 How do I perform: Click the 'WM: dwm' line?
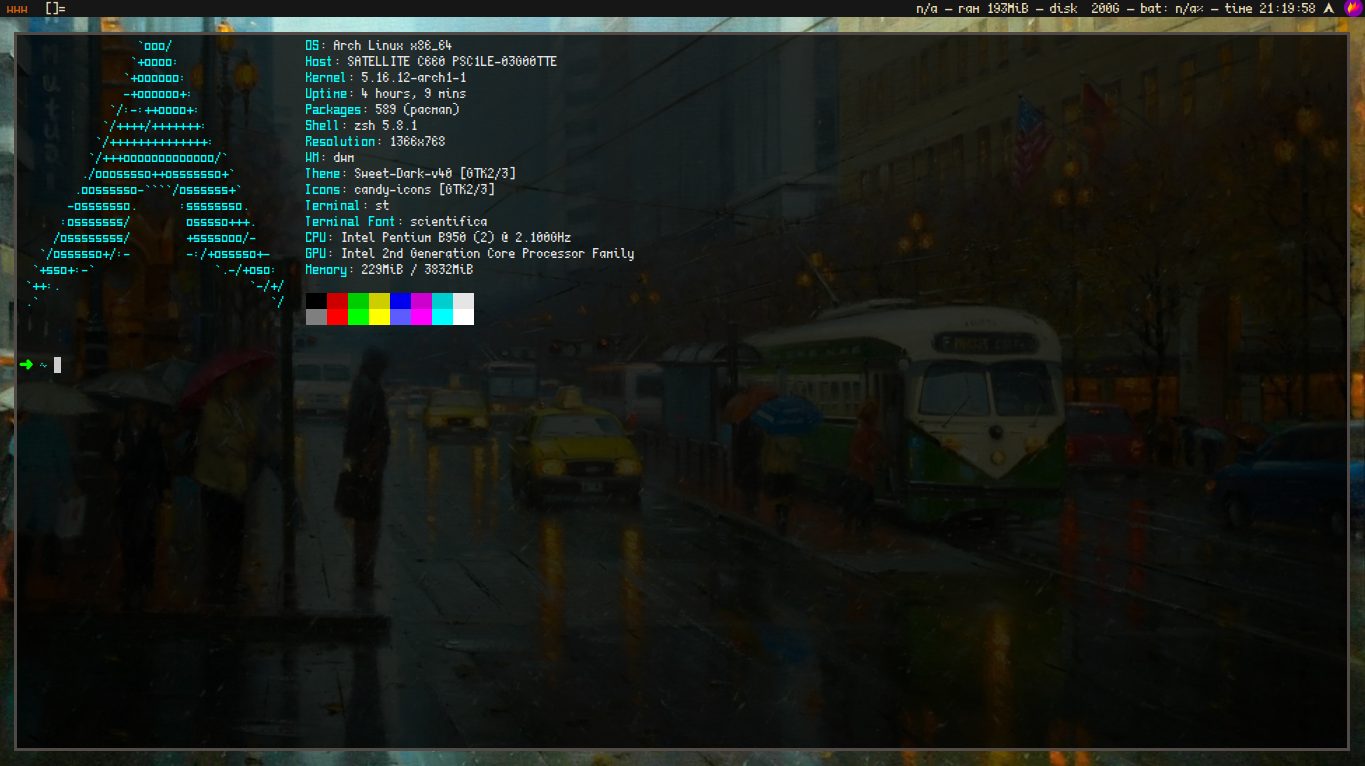coord(330,158)
